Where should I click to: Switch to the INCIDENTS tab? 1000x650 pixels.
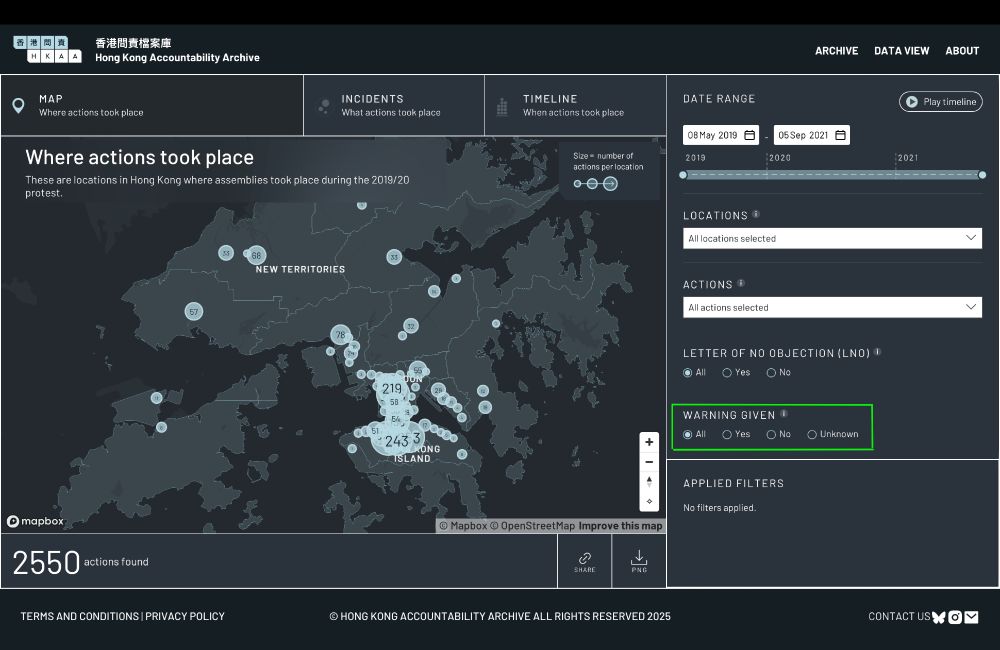[x=394, y=105]
